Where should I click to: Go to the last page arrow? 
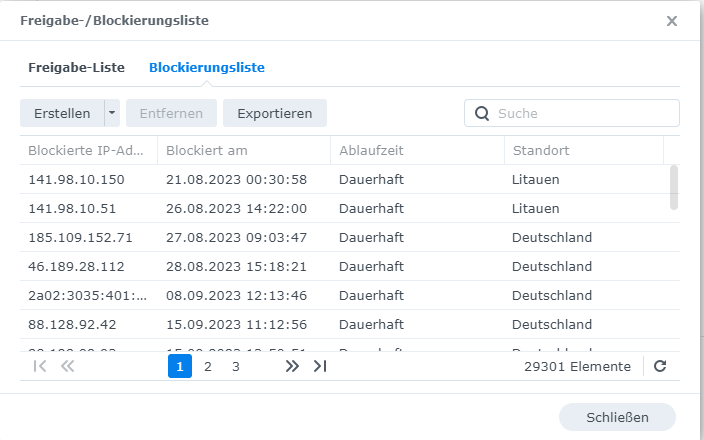tap(320, 366)
